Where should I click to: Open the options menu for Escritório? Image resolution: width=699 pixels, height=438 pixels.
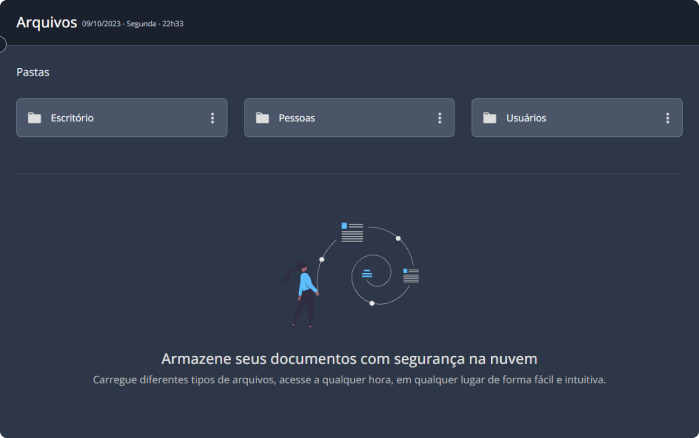[212, 118]
